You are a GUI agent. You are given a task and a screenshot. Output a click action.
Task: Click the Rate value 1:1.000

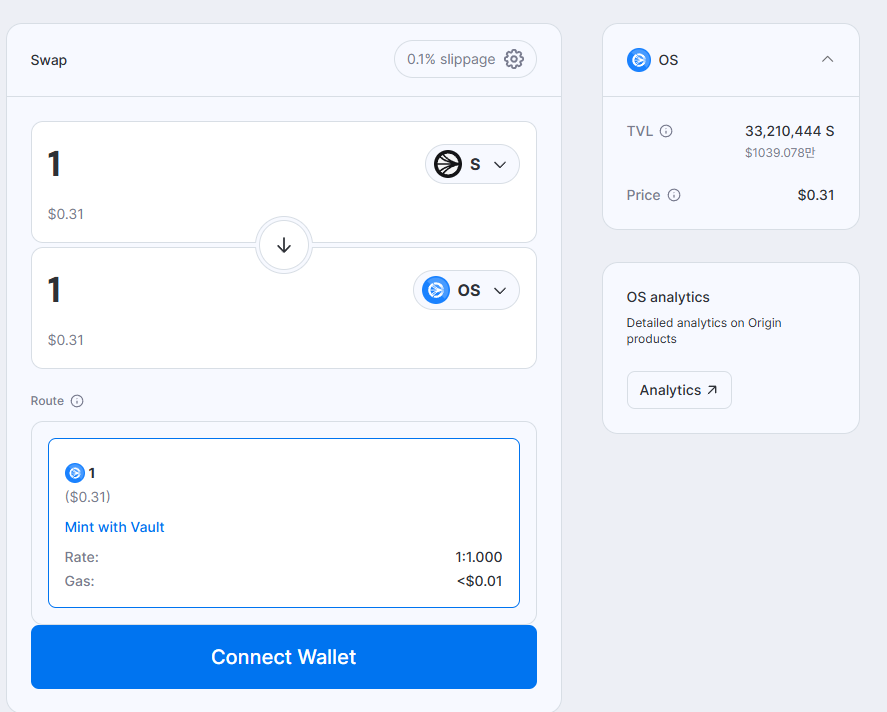click(x=479, y=557)
